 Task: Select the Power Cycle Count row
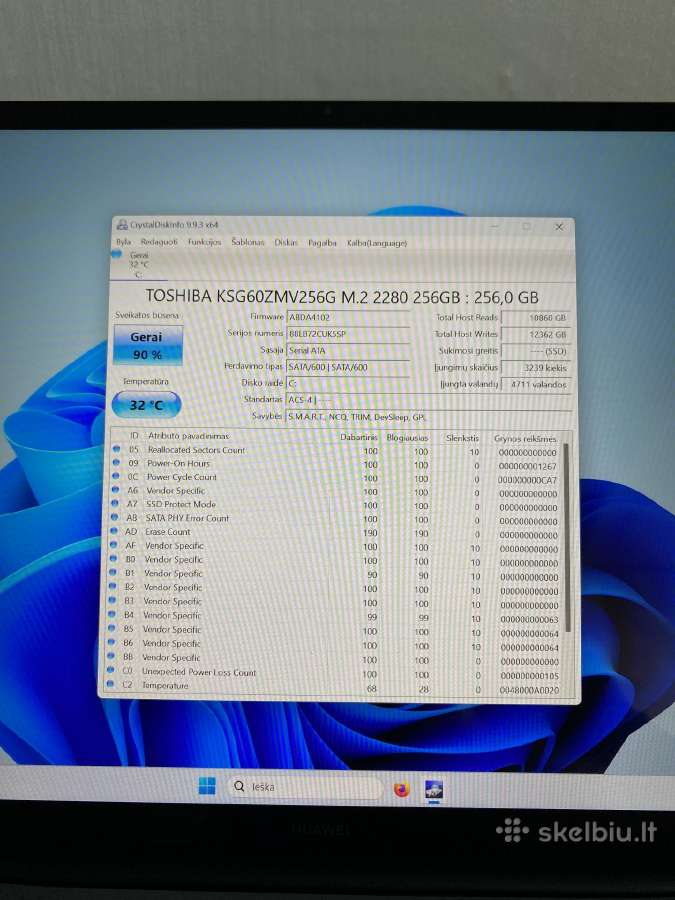[x=336, y=478]
